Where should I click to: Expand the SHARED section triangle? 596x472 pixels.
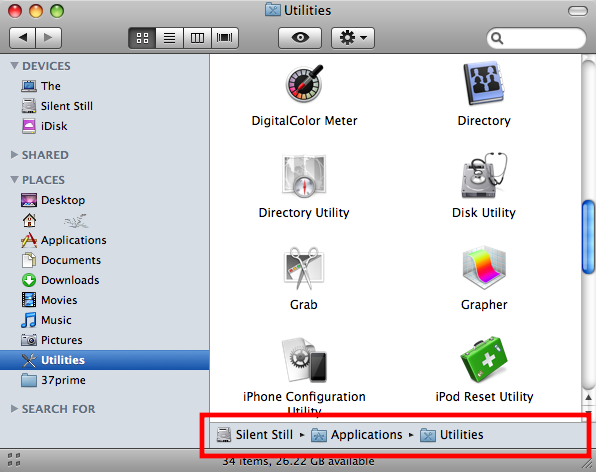14,155
